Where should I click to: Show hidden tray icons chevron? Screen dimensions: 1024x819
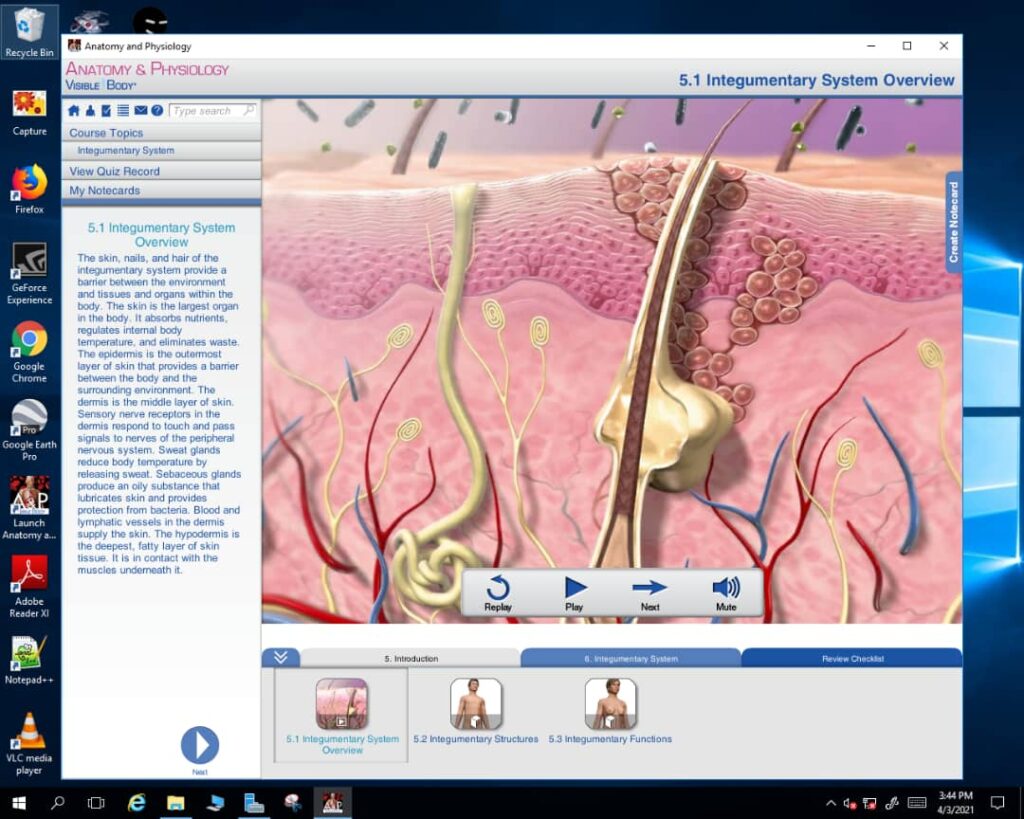tap(831, 803)
